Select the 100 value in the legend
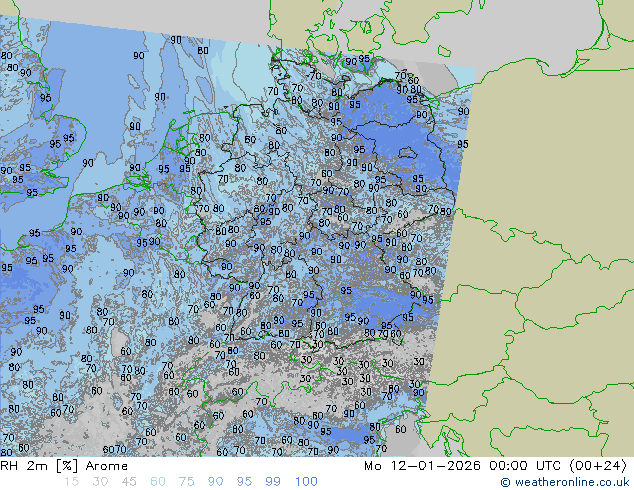This screenshot has width=634, height=490. [306, 482]
